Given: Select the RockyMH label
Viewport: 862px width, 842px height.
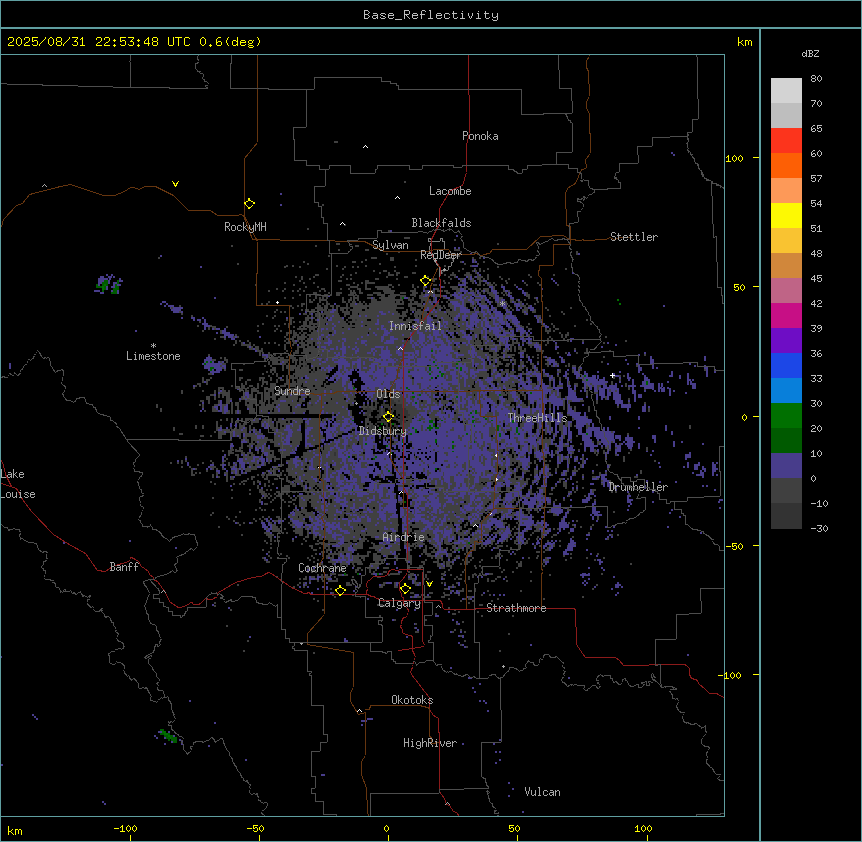Looking at the screenshot, I should point(245,227).
